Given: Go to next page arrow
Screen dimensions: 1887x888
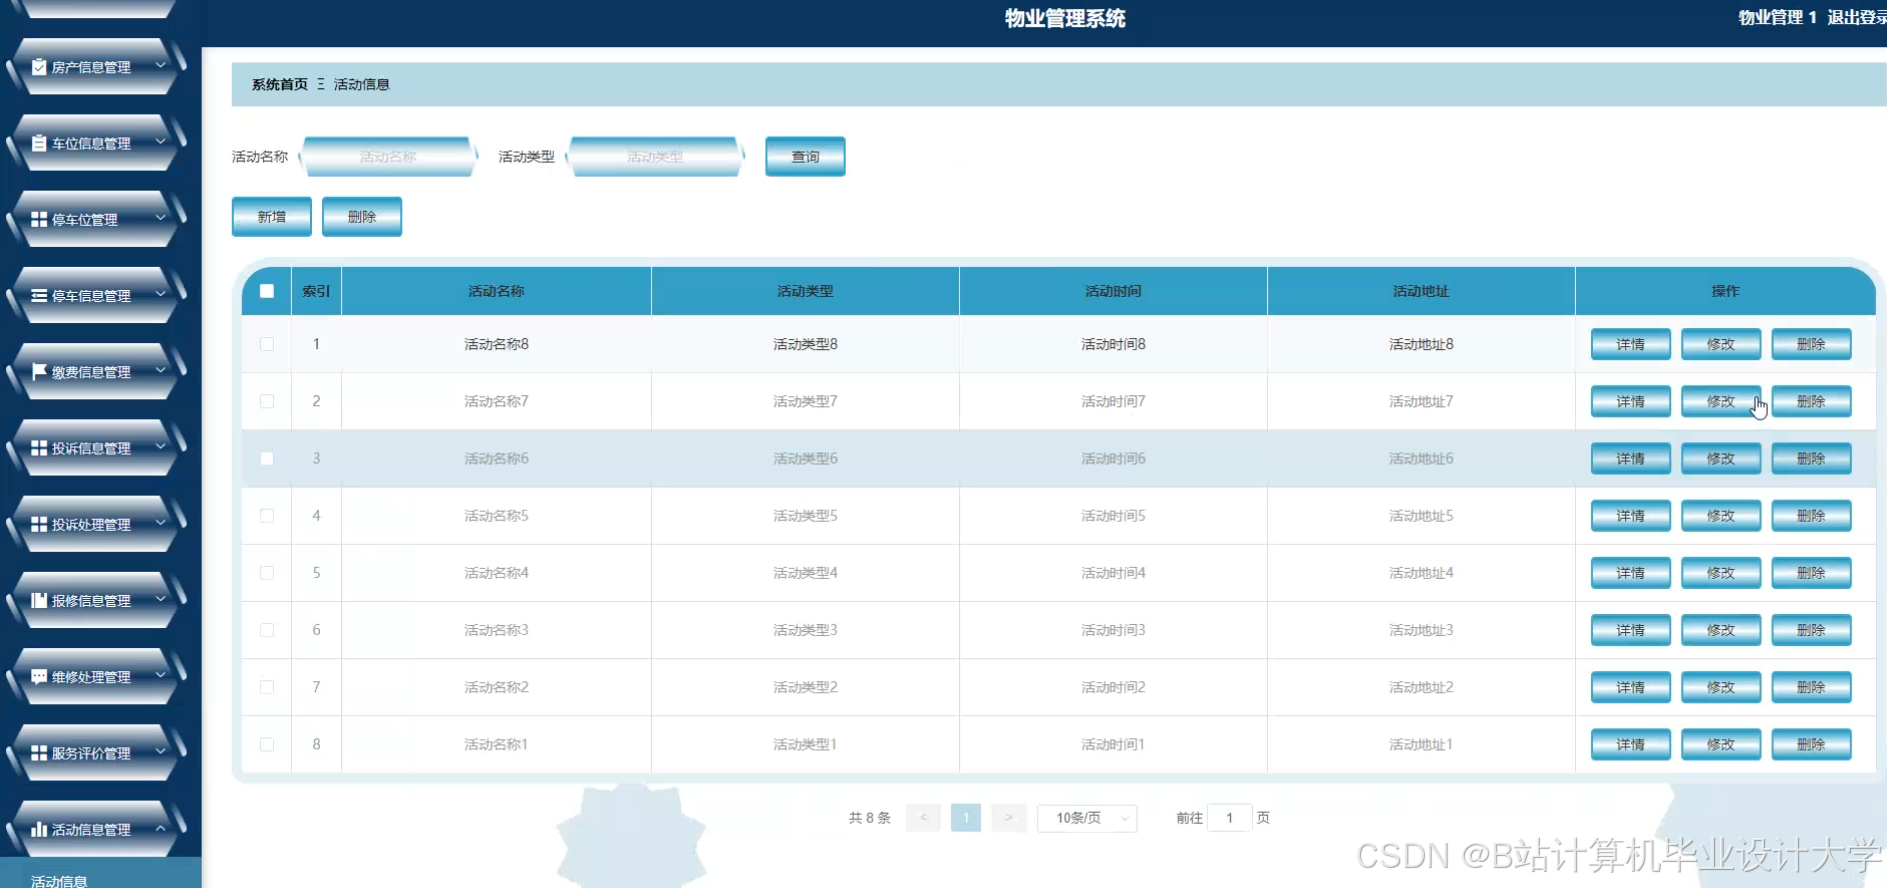Looking at the screenshot, I should 1009,818.
